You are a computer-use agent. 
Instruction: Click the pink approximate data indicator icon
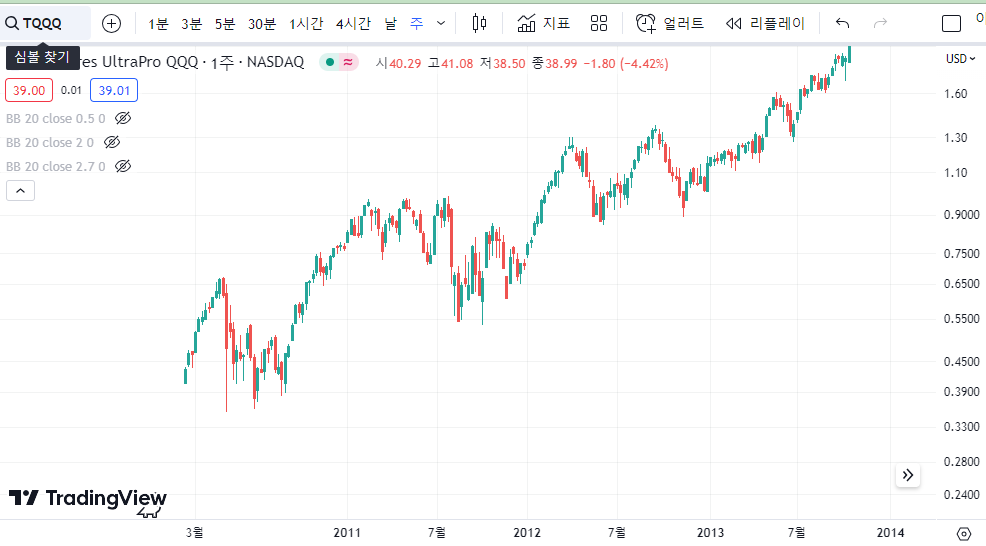[x=348, y=62]
